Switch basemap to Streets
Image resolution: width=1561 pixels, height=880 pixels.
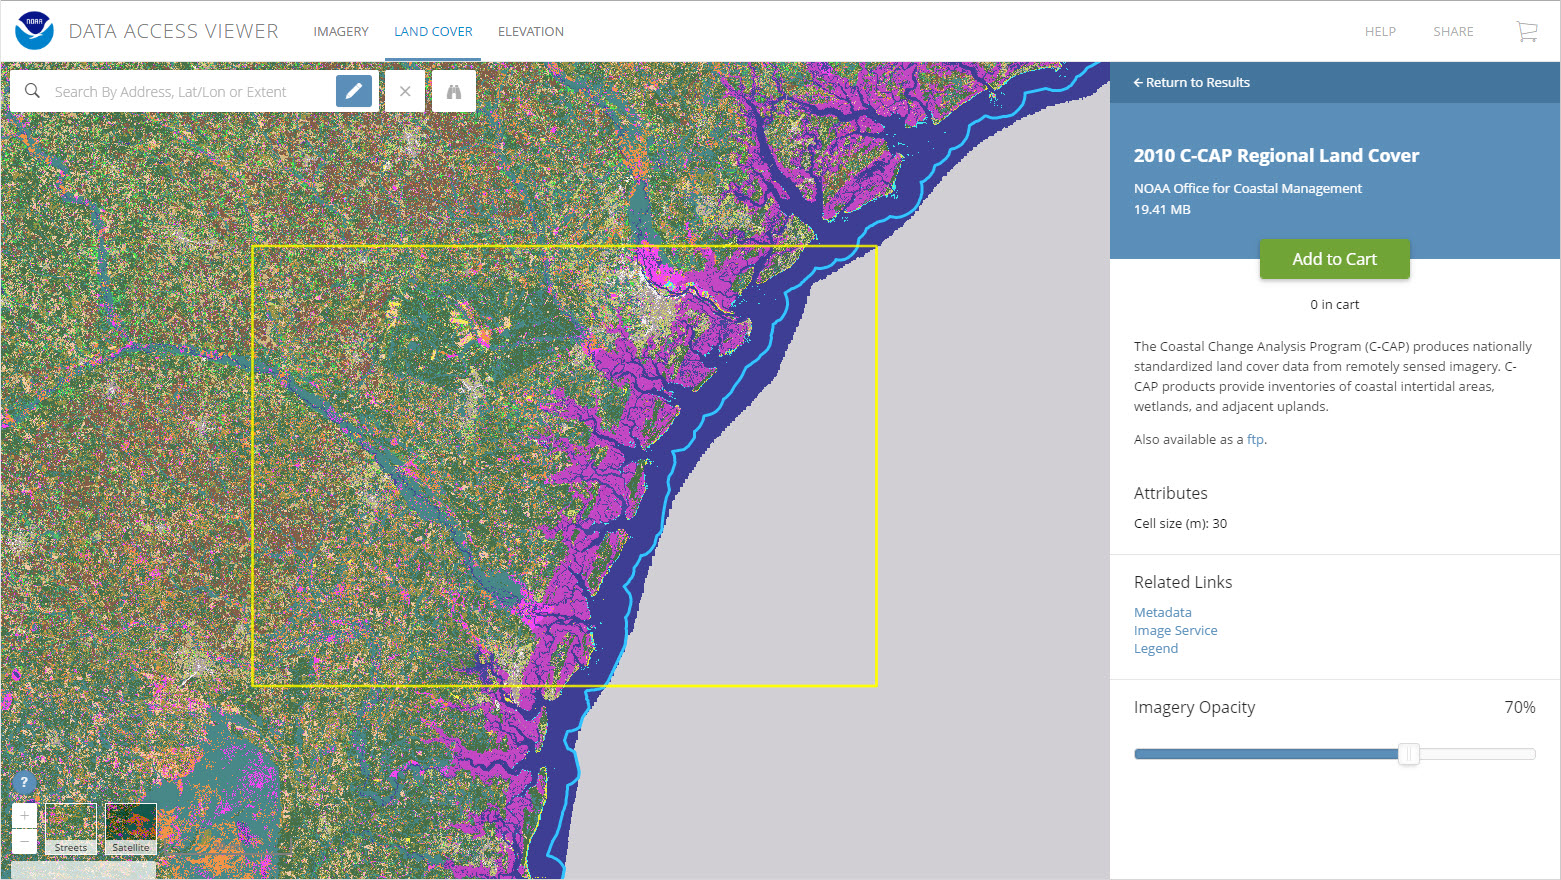70,828
